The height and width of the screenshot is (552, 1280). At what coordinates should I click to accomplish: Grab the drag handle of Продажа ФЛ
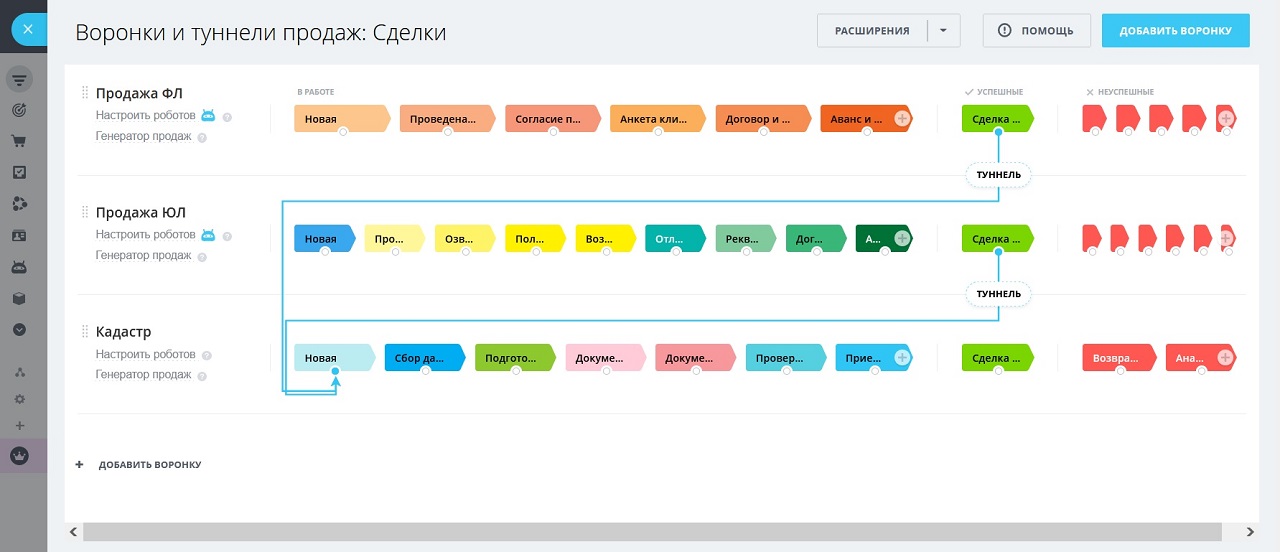coord(85,94)
